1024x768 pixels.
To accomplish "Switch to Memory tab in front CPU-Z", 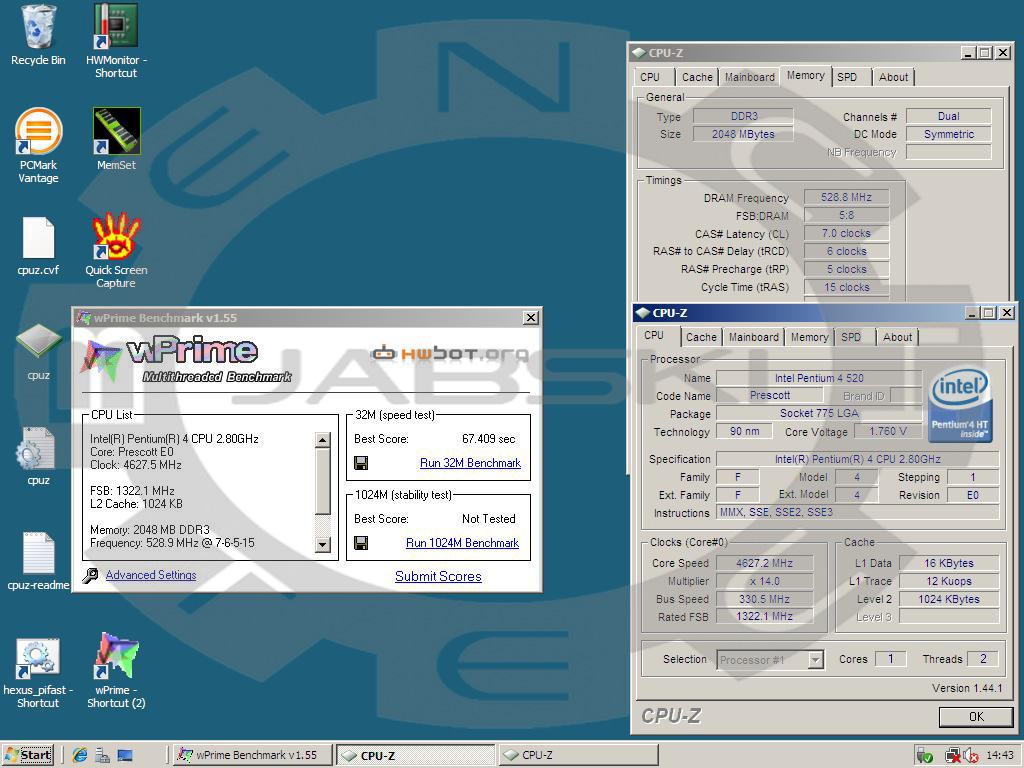I will (x=809, y=337).
